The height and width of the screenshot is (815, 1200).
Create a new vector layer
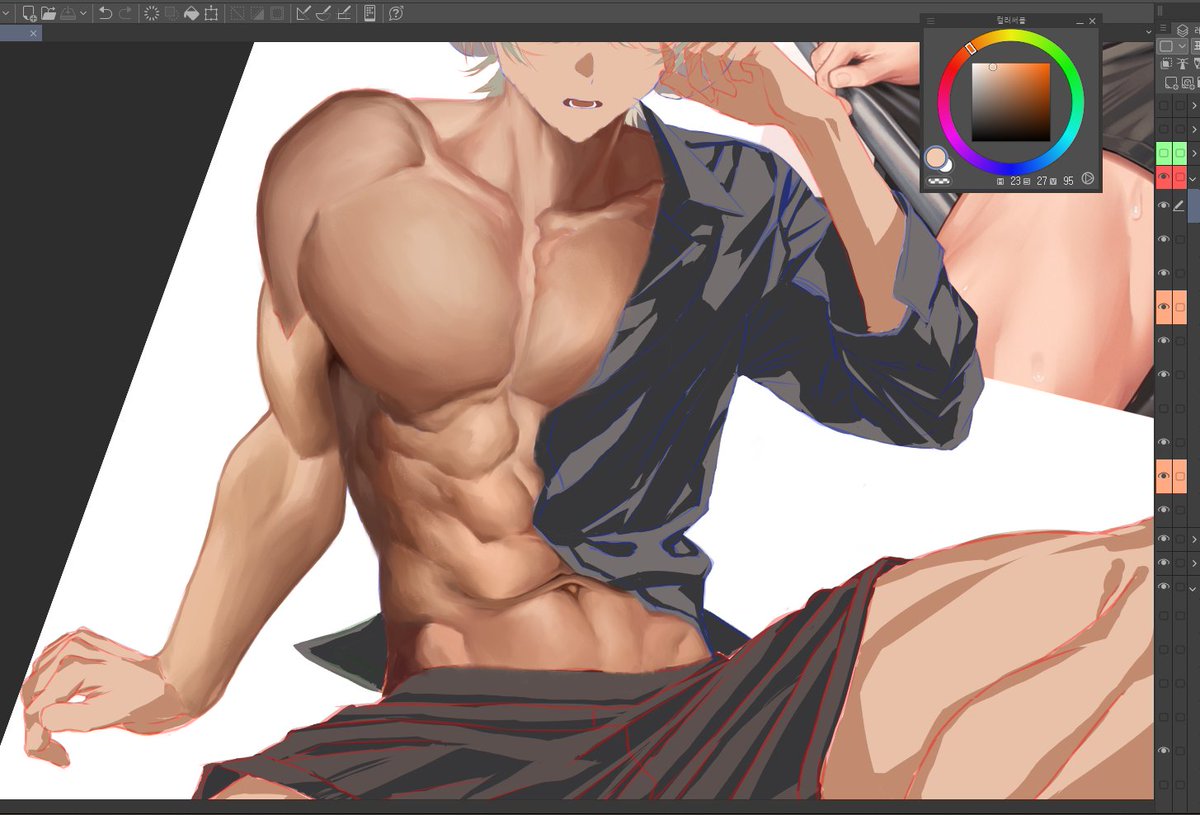(1187, 82)
